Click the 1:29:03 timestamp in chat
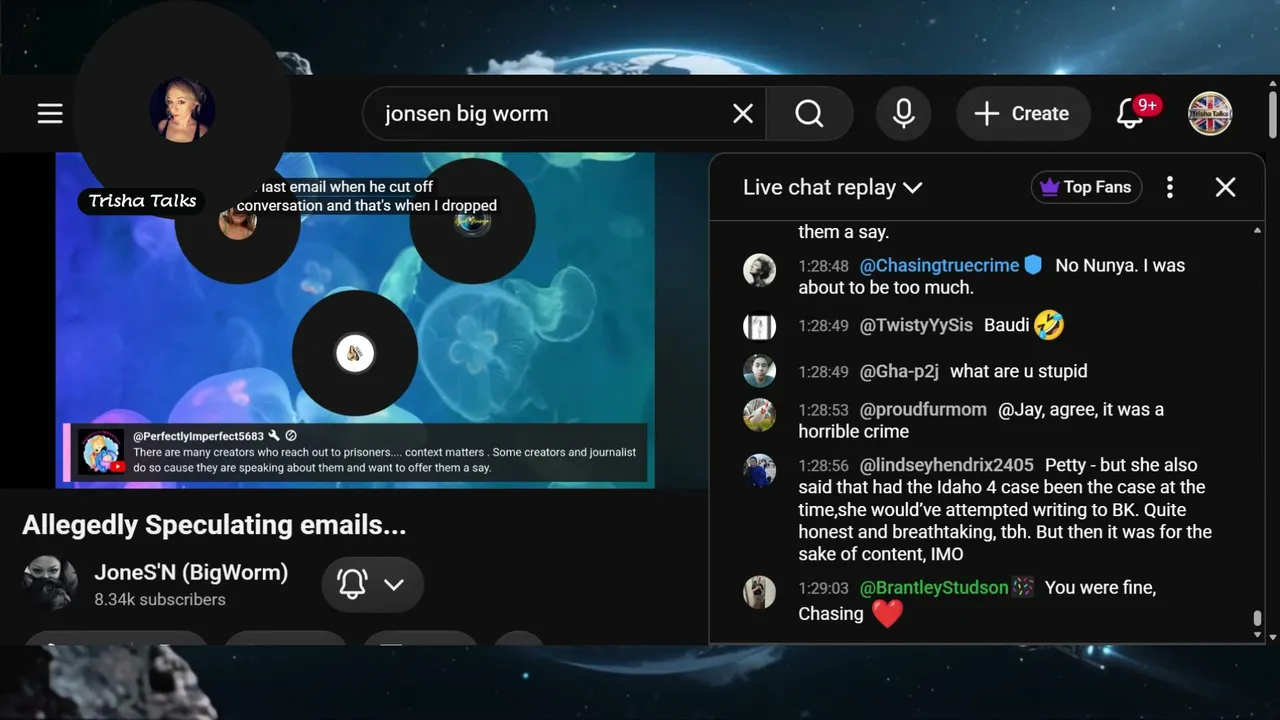 823,588
